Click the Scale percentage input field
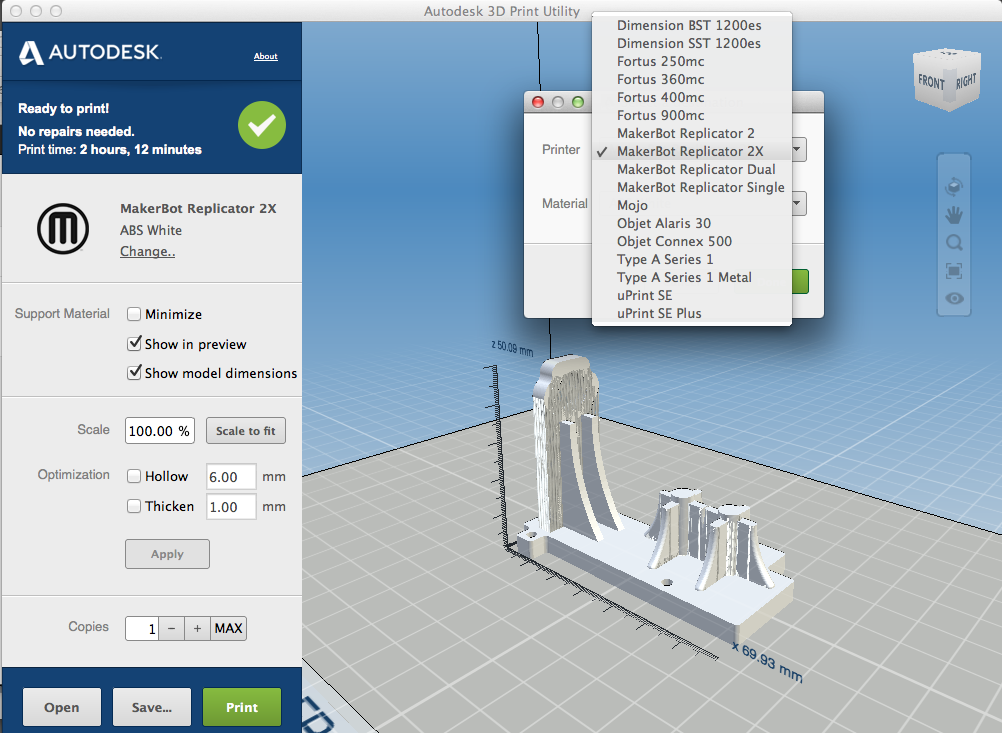Viewport: 1002px width, 733px height. tap(159, 430)
